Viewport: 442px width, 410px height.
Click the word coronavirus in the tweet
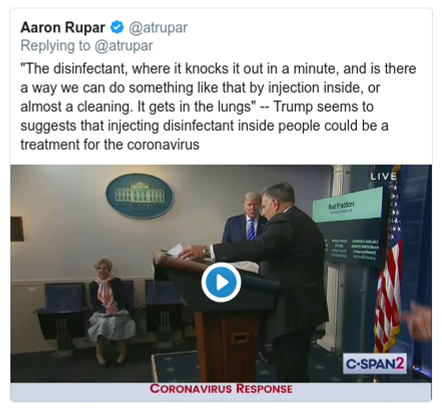tap(163, 145)
